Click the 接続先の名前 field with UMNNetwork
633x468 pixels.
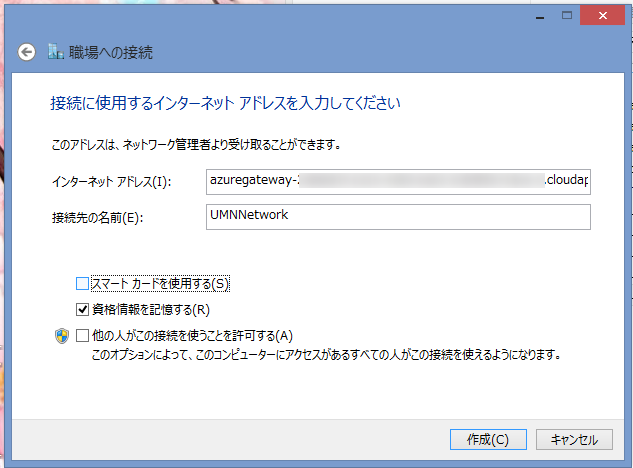[x=398, y=217]
